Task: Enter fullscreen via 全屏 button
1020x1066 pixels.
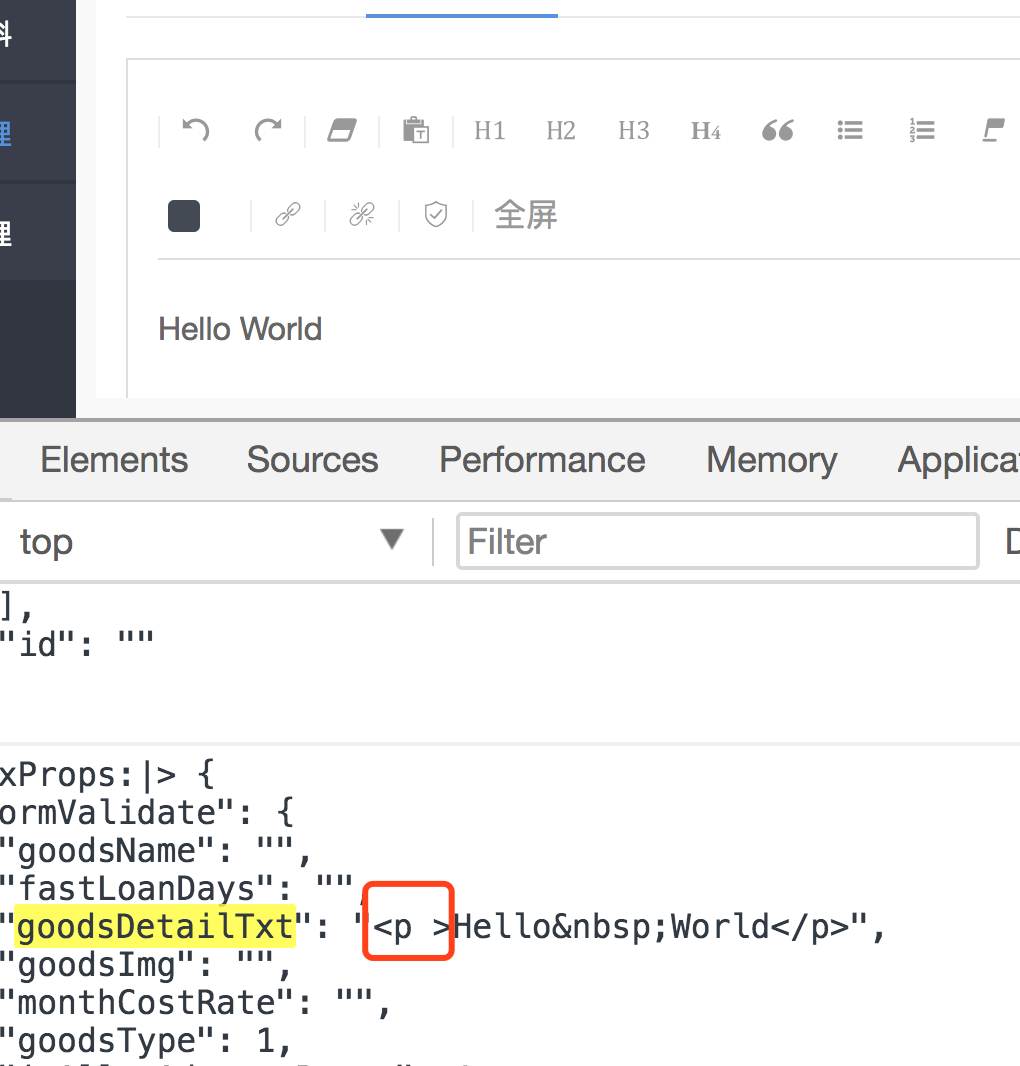Action: click(x=526, y=215)
